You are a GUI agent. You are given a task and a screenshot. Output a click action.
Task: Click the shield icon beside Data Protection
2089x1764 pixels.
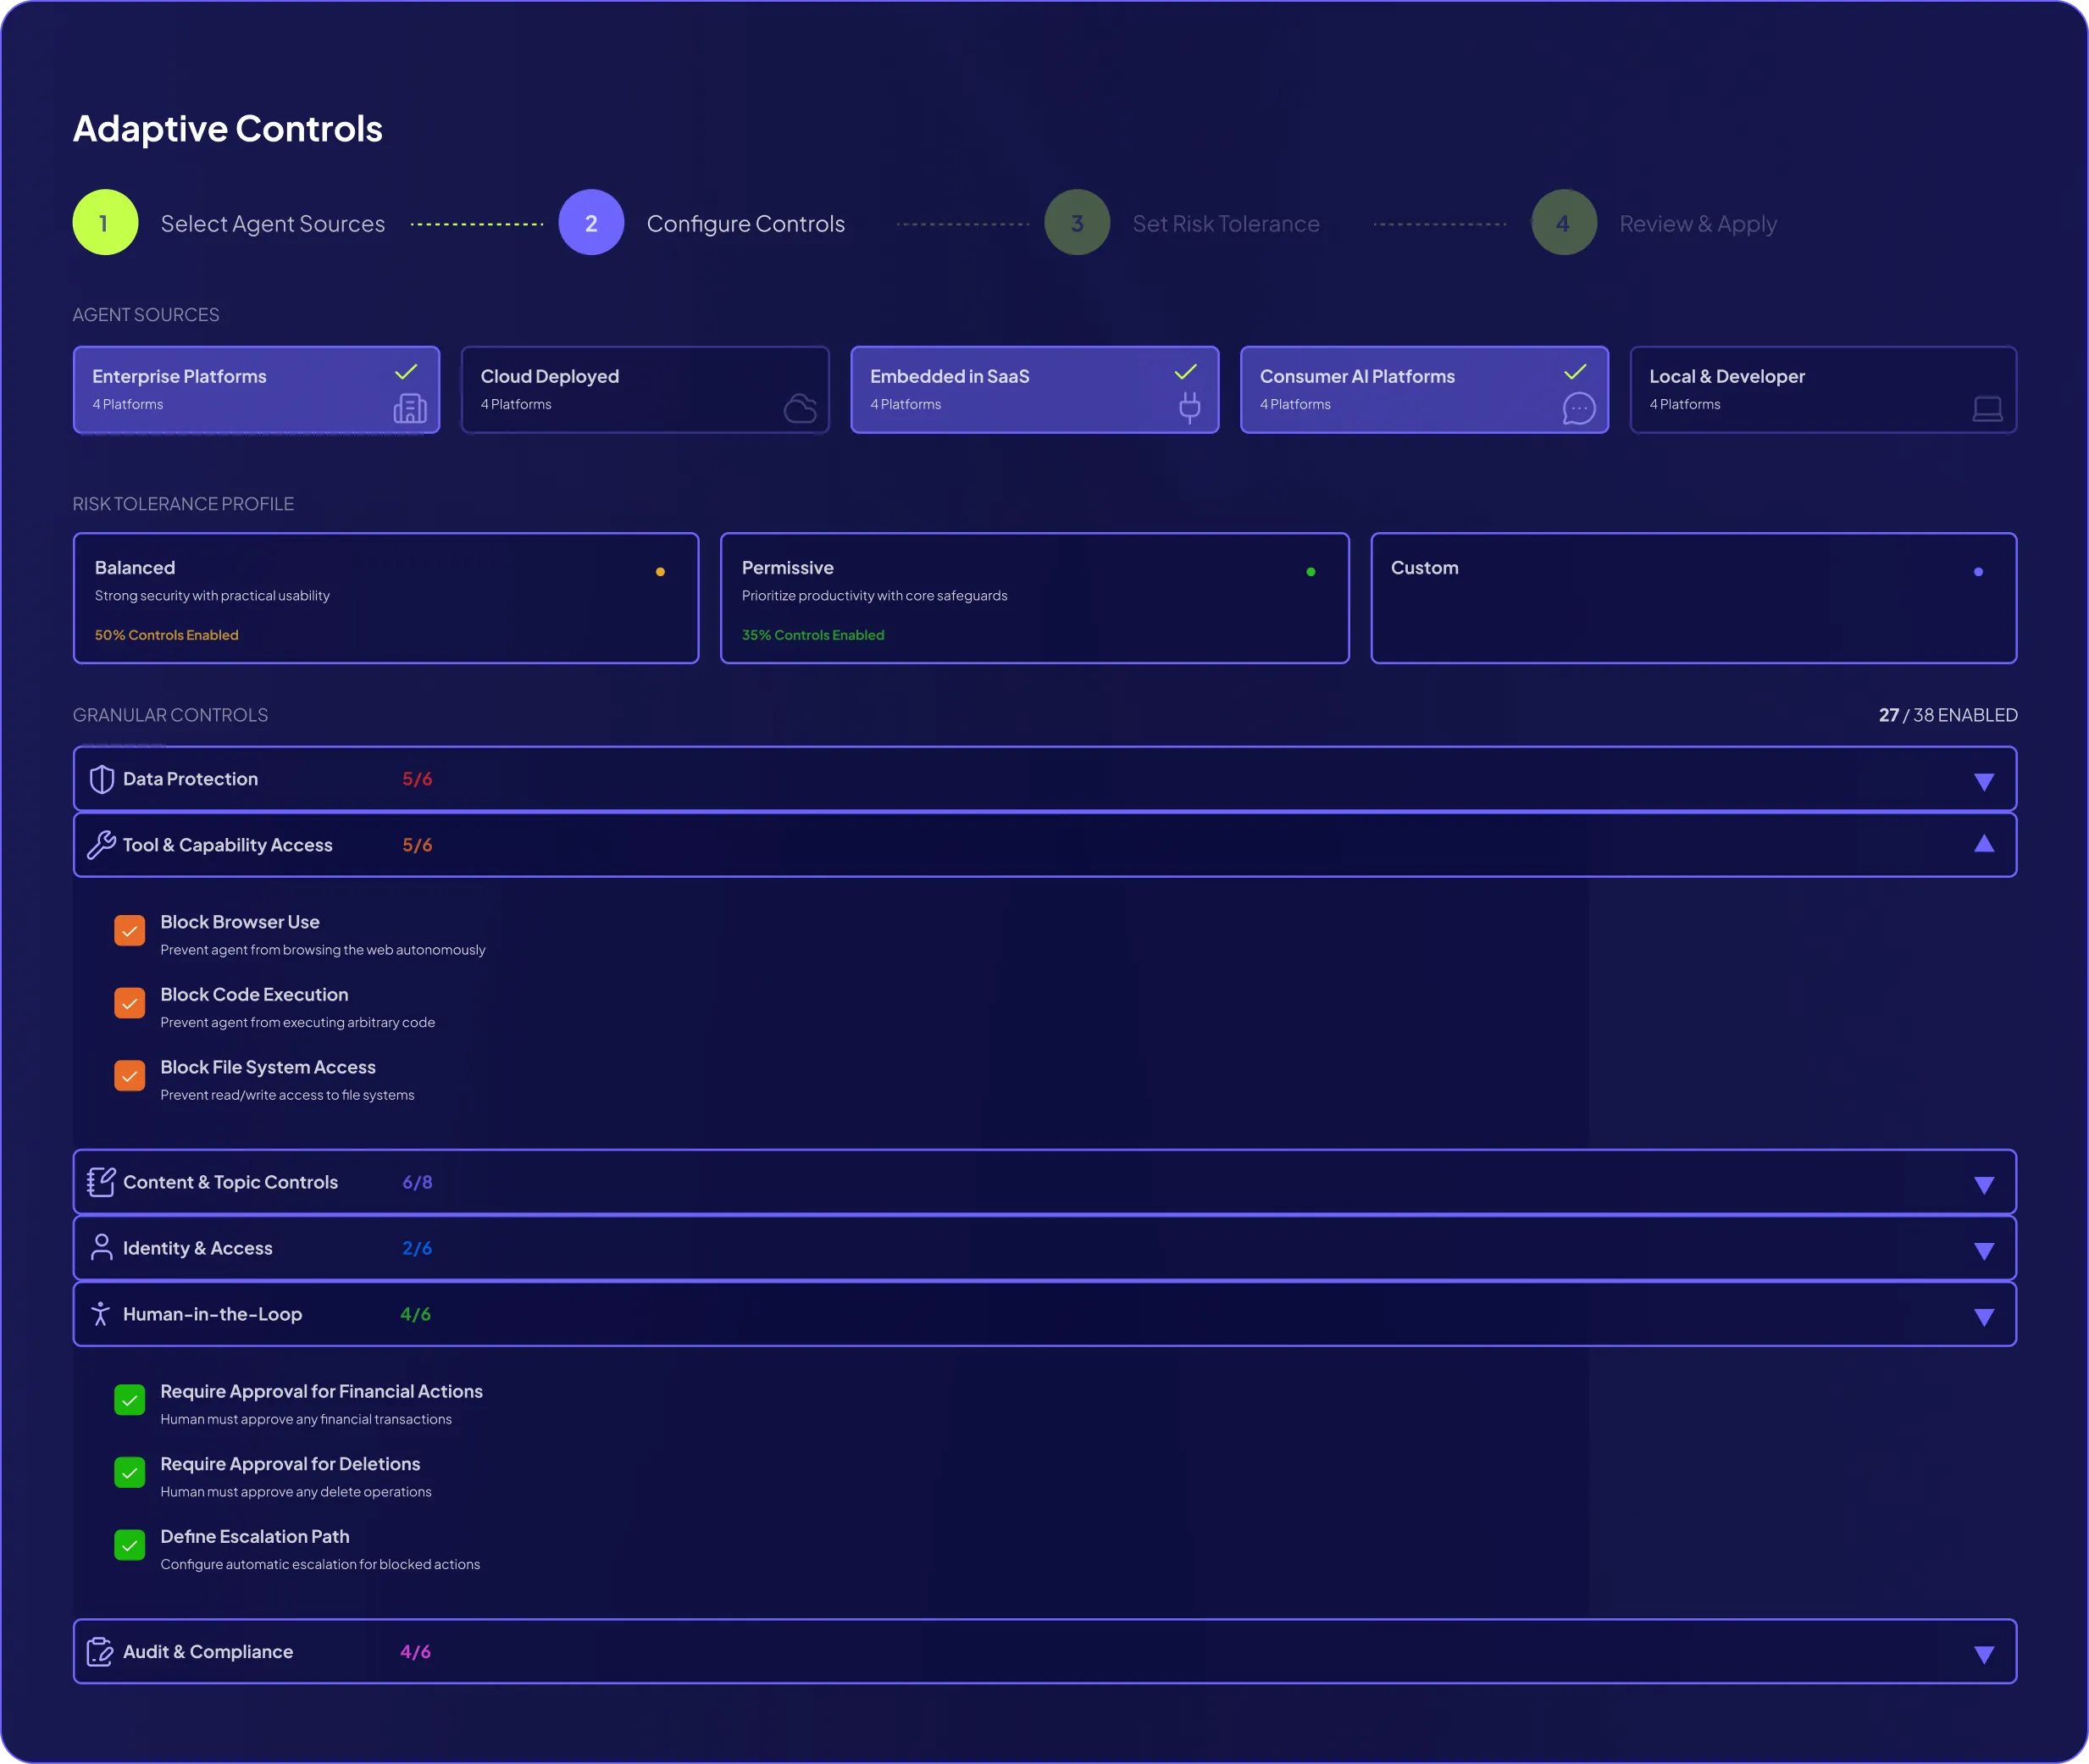[102, 779]
